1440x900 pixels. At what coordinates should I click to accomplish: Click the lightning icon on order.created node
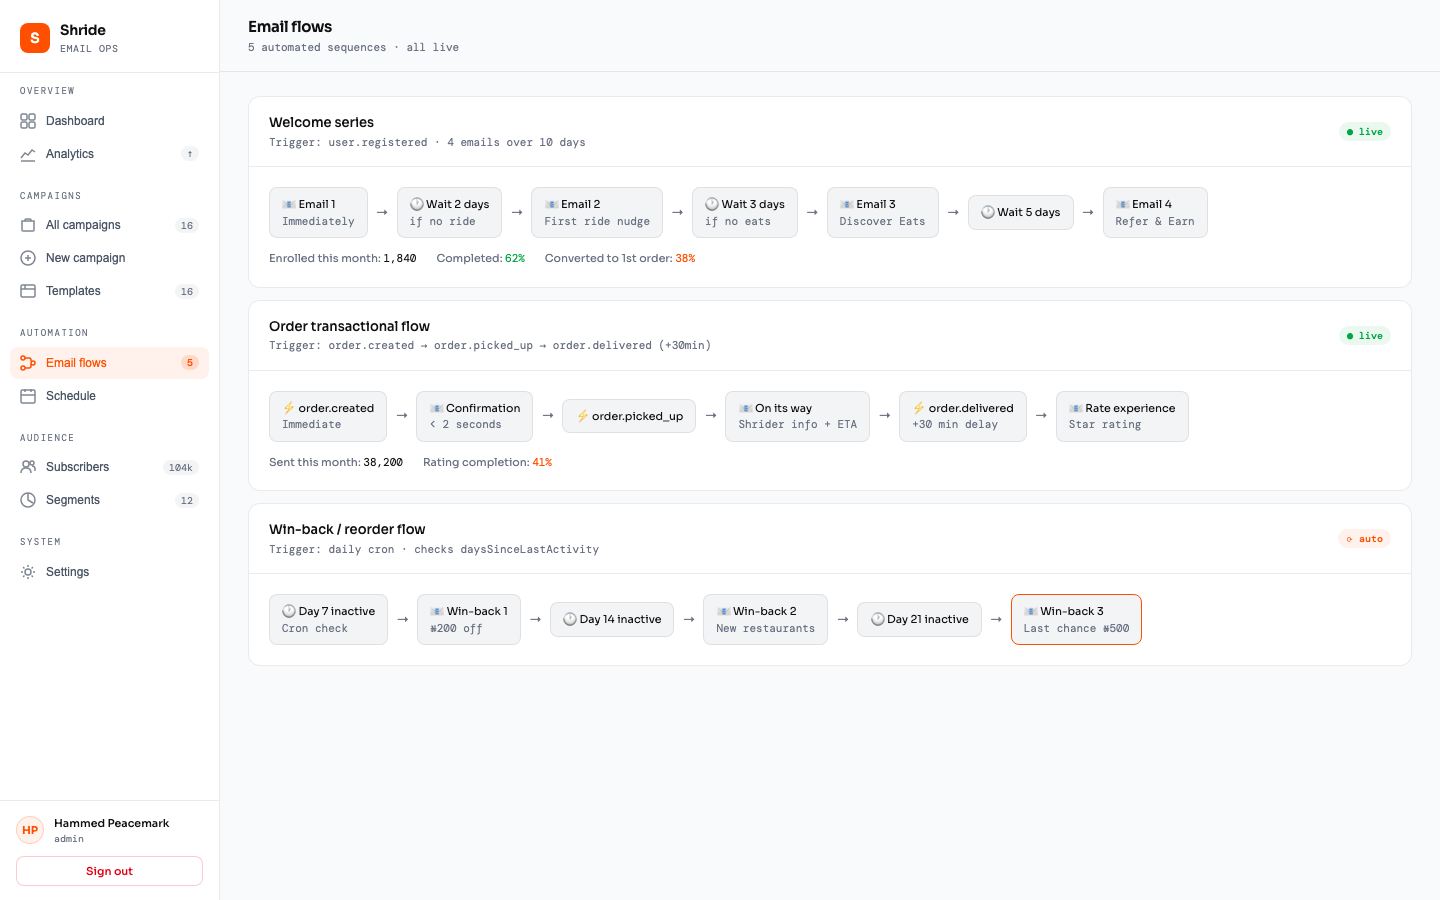pos(288,408)
